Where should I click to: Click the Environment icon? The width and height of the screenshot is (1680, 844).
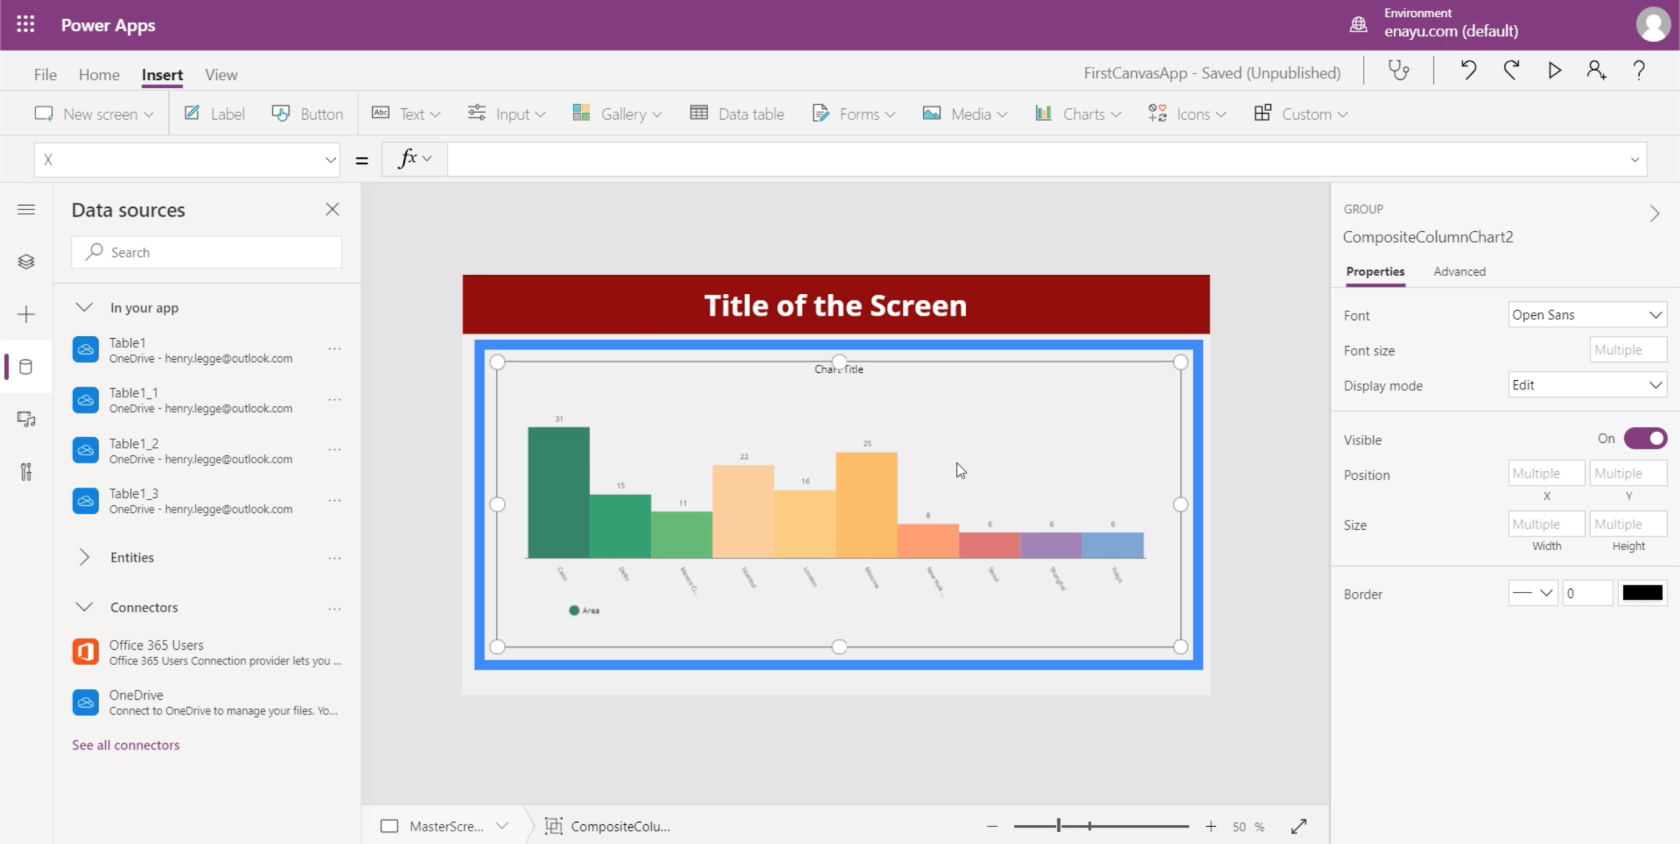click(x=1358, y=24)
